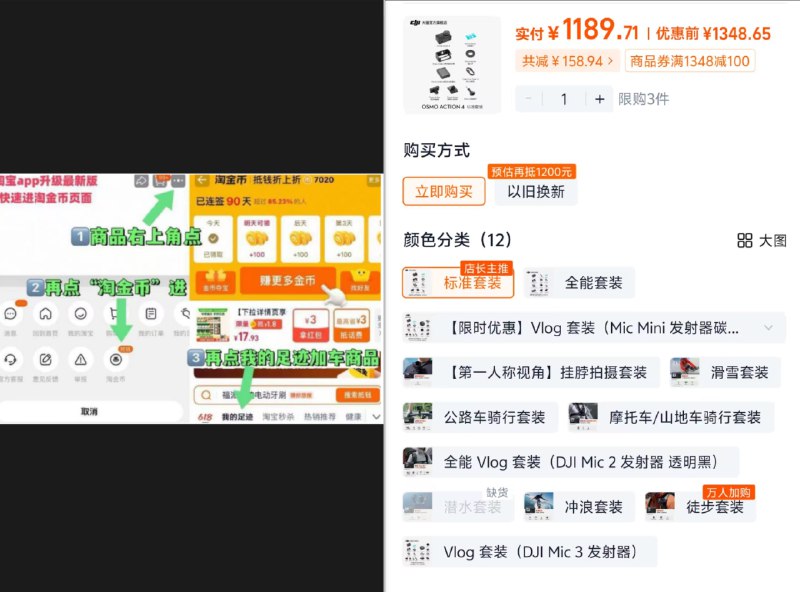Viewport: 800px width, 592px height.
Task: Click the ¥3 拿红包 coupon
Action: coord(310,326)
